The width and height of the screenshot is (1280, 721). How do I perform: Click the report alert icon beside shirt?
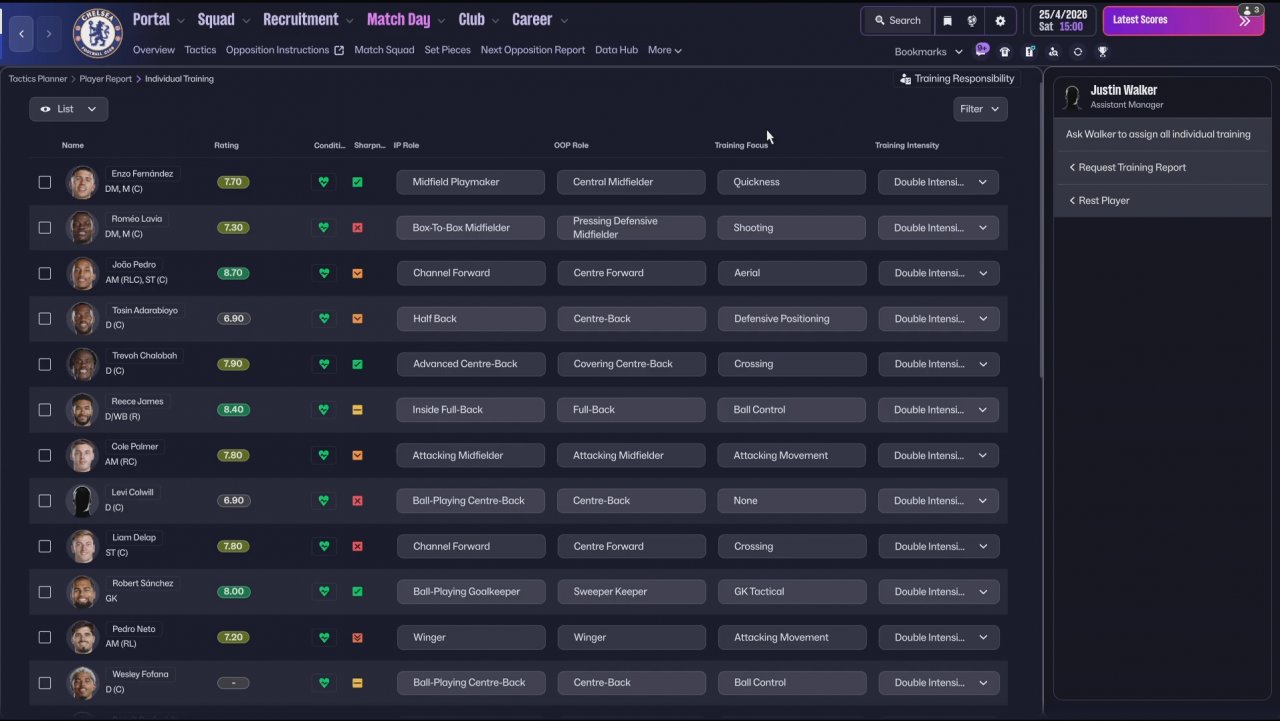click(1029, 52)
